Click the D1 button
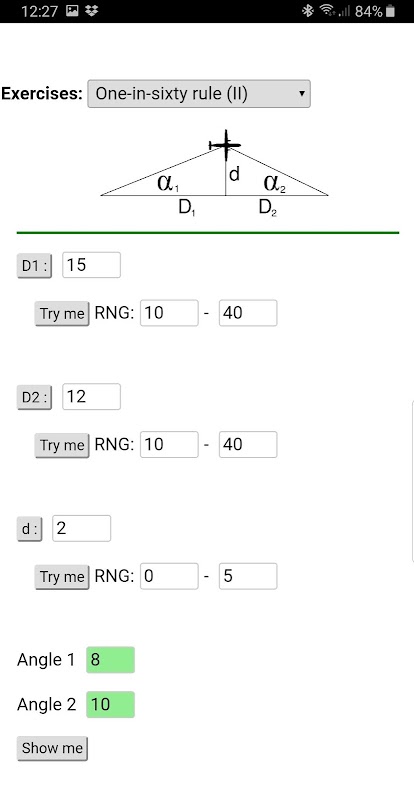 point(34,266)
